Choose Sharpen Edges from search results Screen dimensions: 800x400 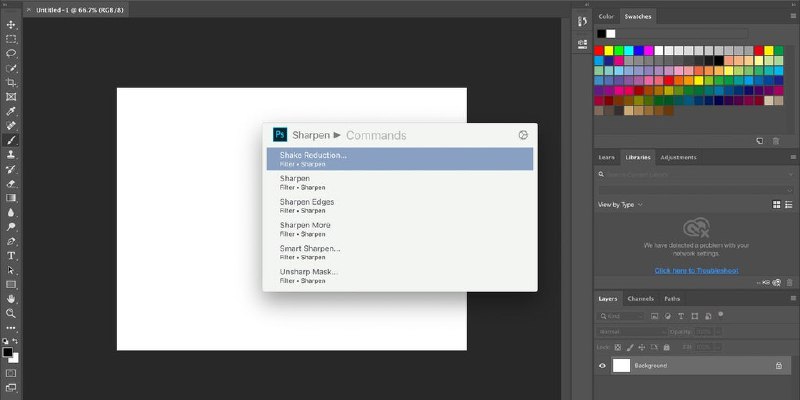coord(400,206)
